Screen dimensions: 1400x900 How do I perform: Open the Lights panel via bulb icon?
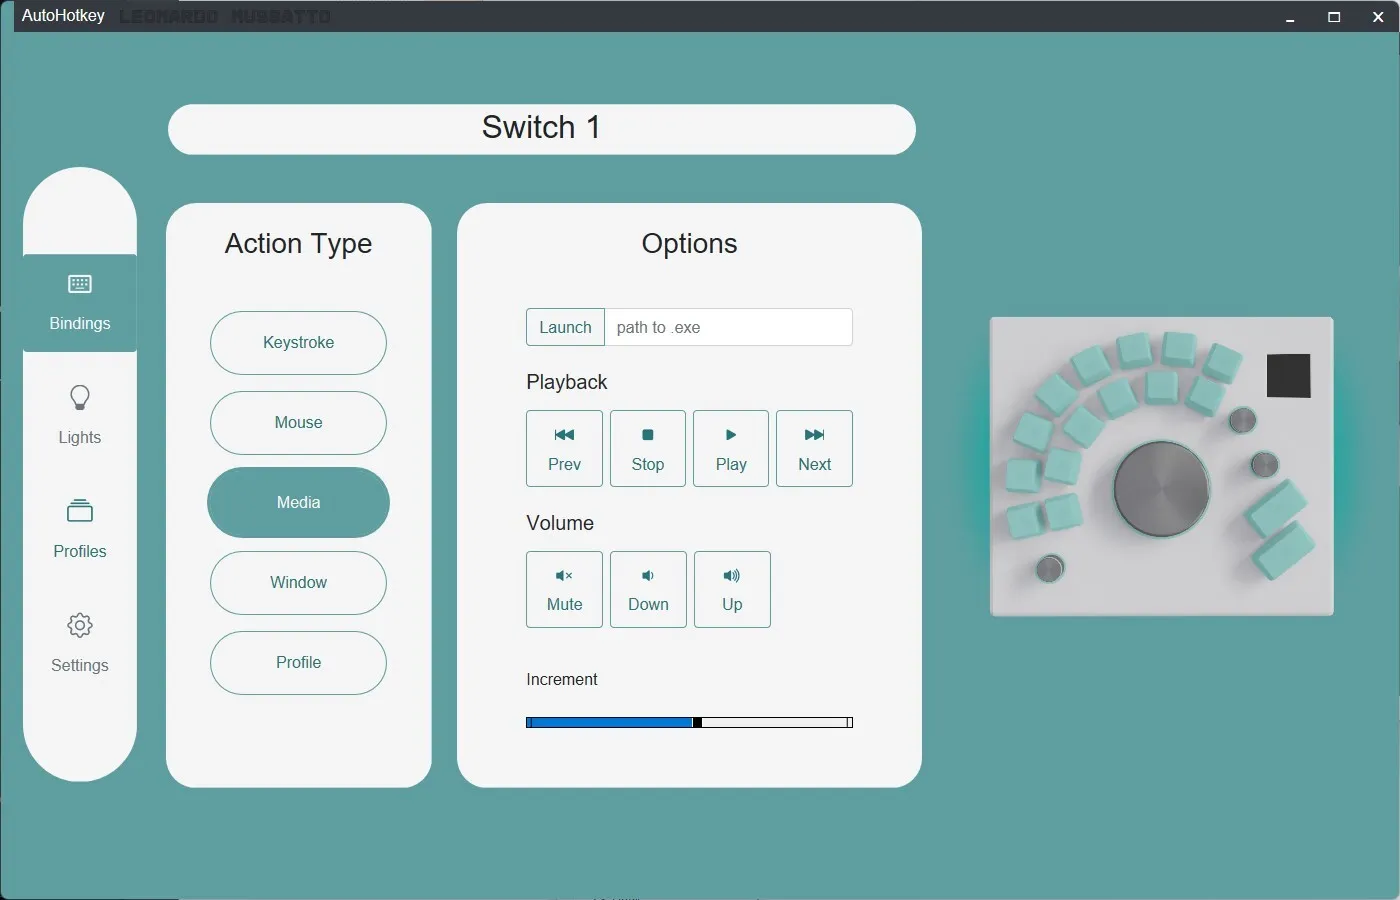pos(79,398)
